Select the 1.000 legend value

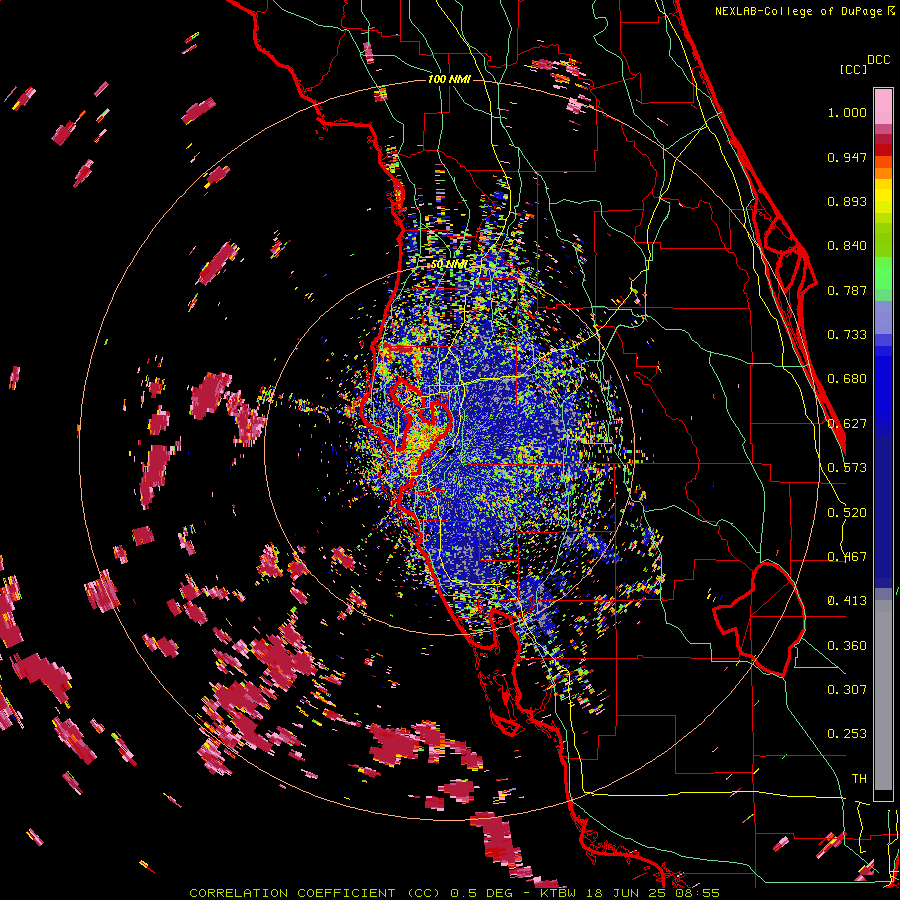[x=847, y=112]
